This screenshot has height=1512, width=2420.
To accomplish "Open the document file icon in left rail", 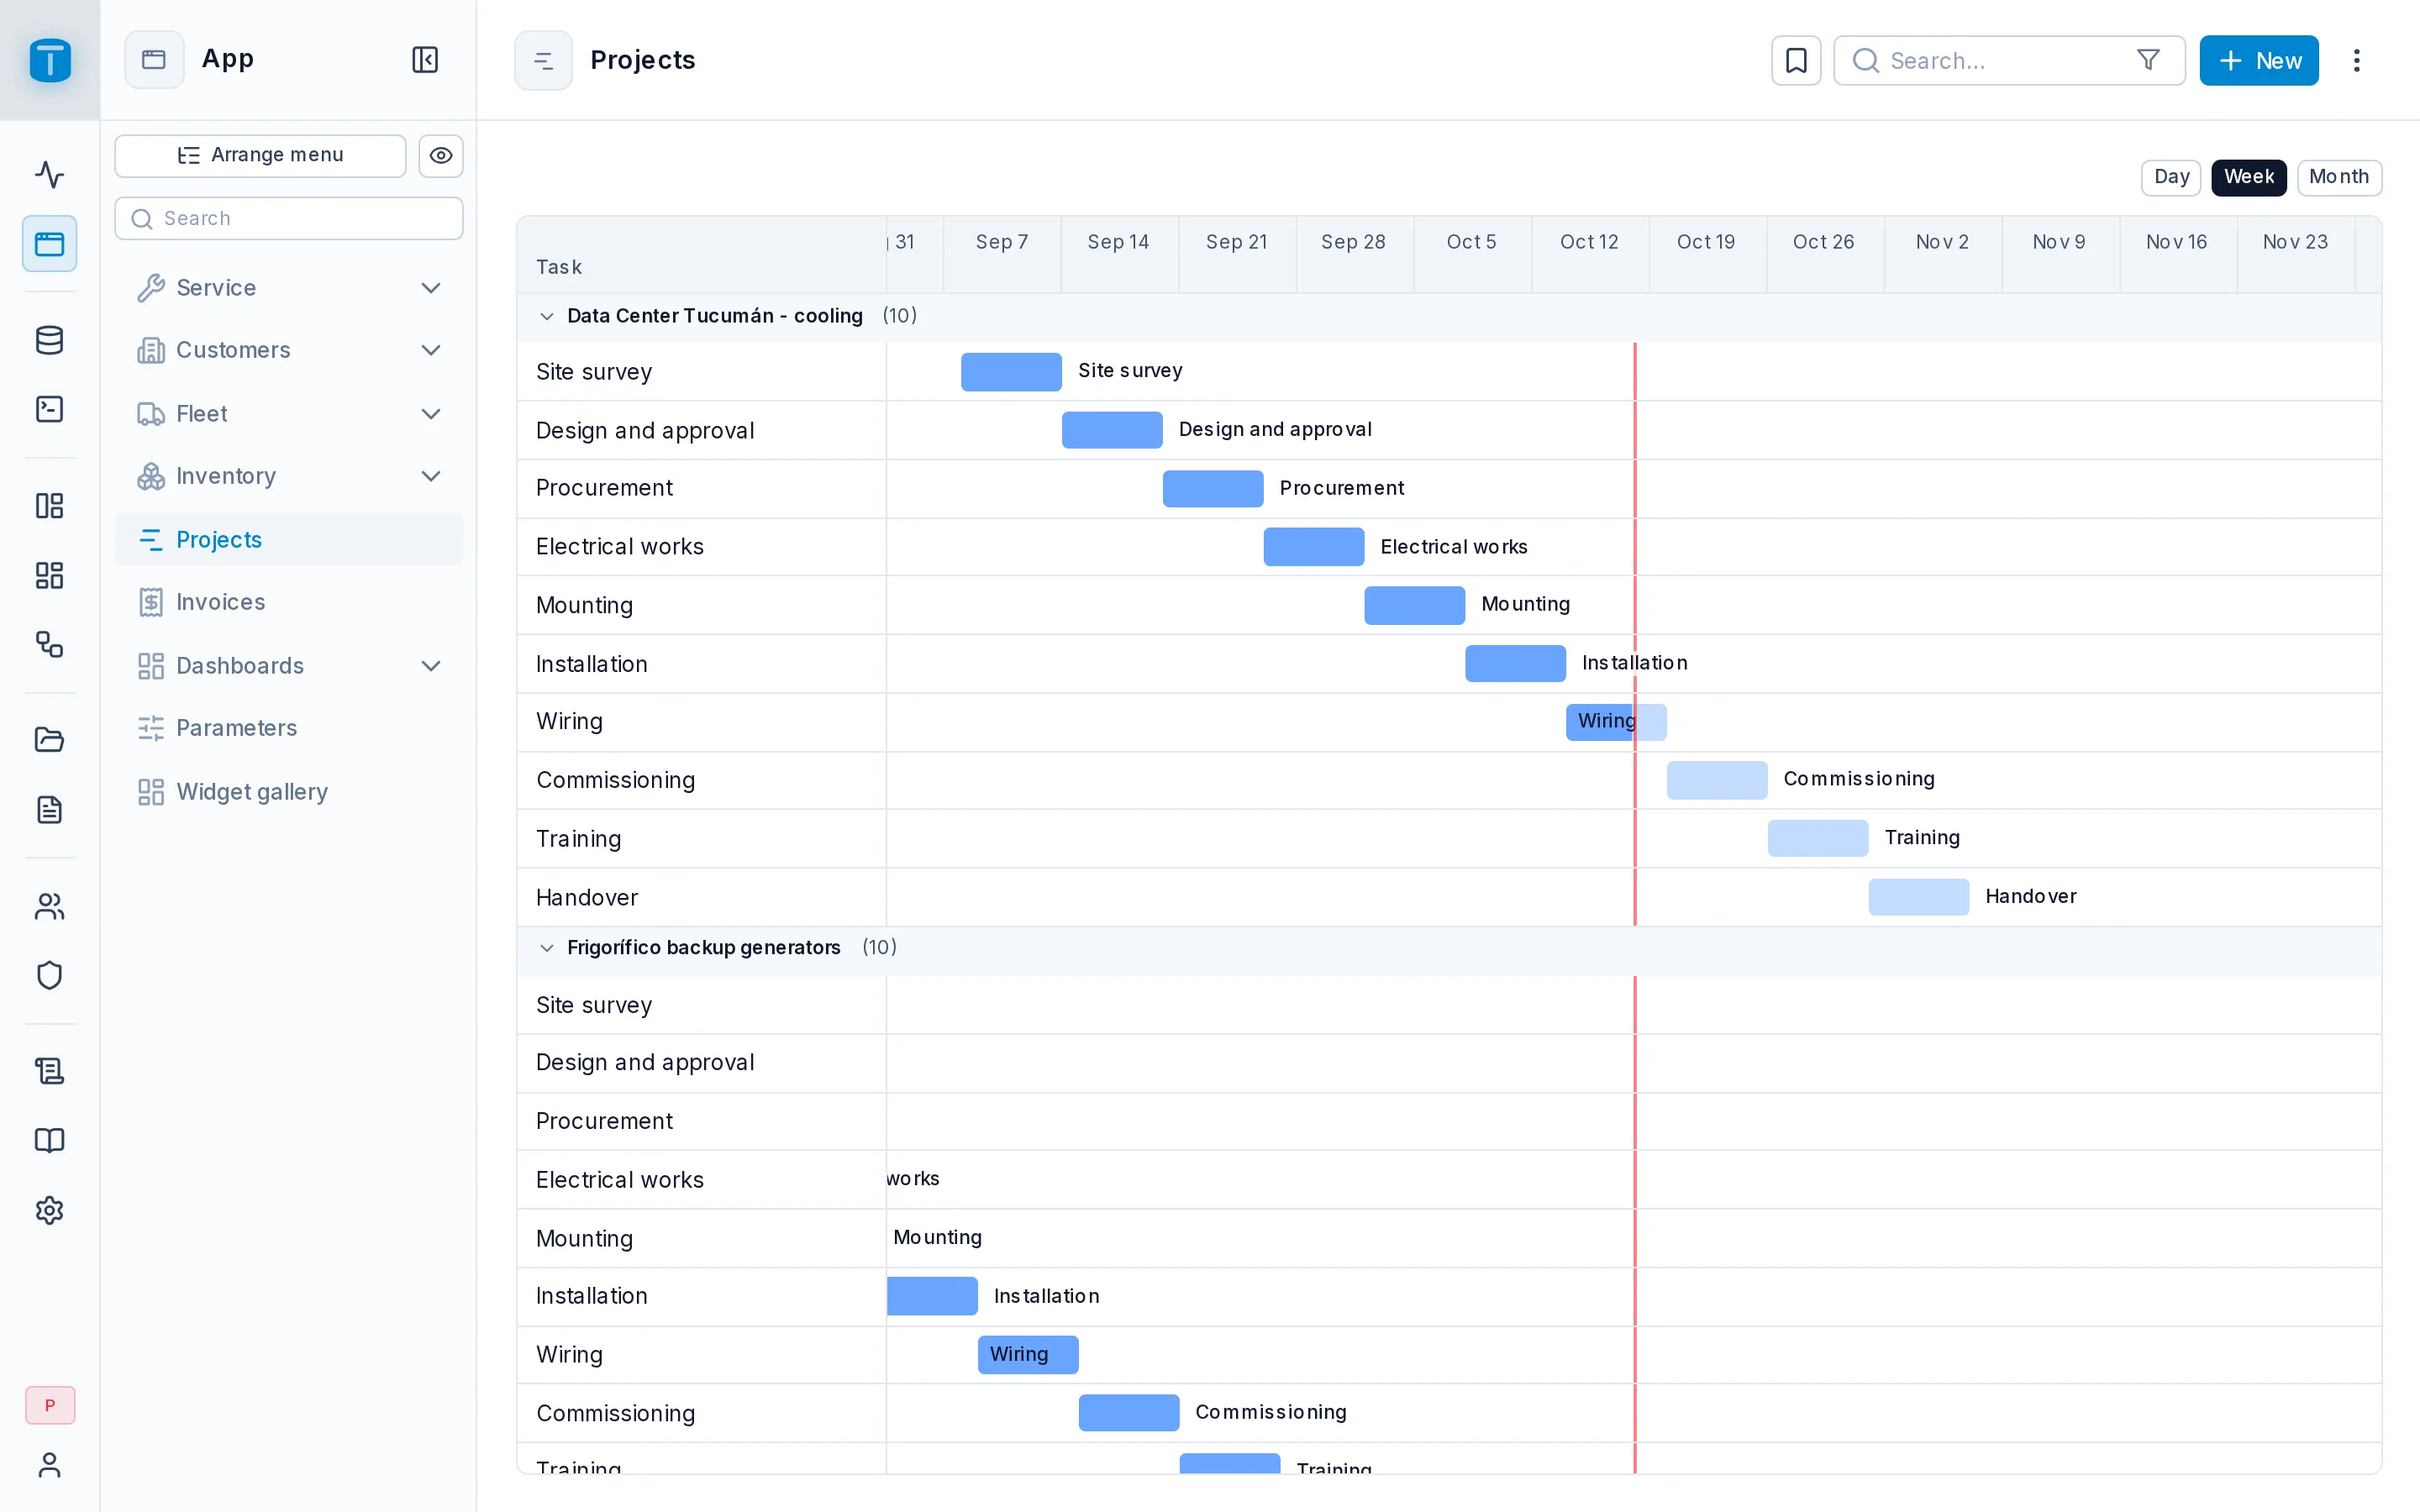I will (x=50, y=809).
